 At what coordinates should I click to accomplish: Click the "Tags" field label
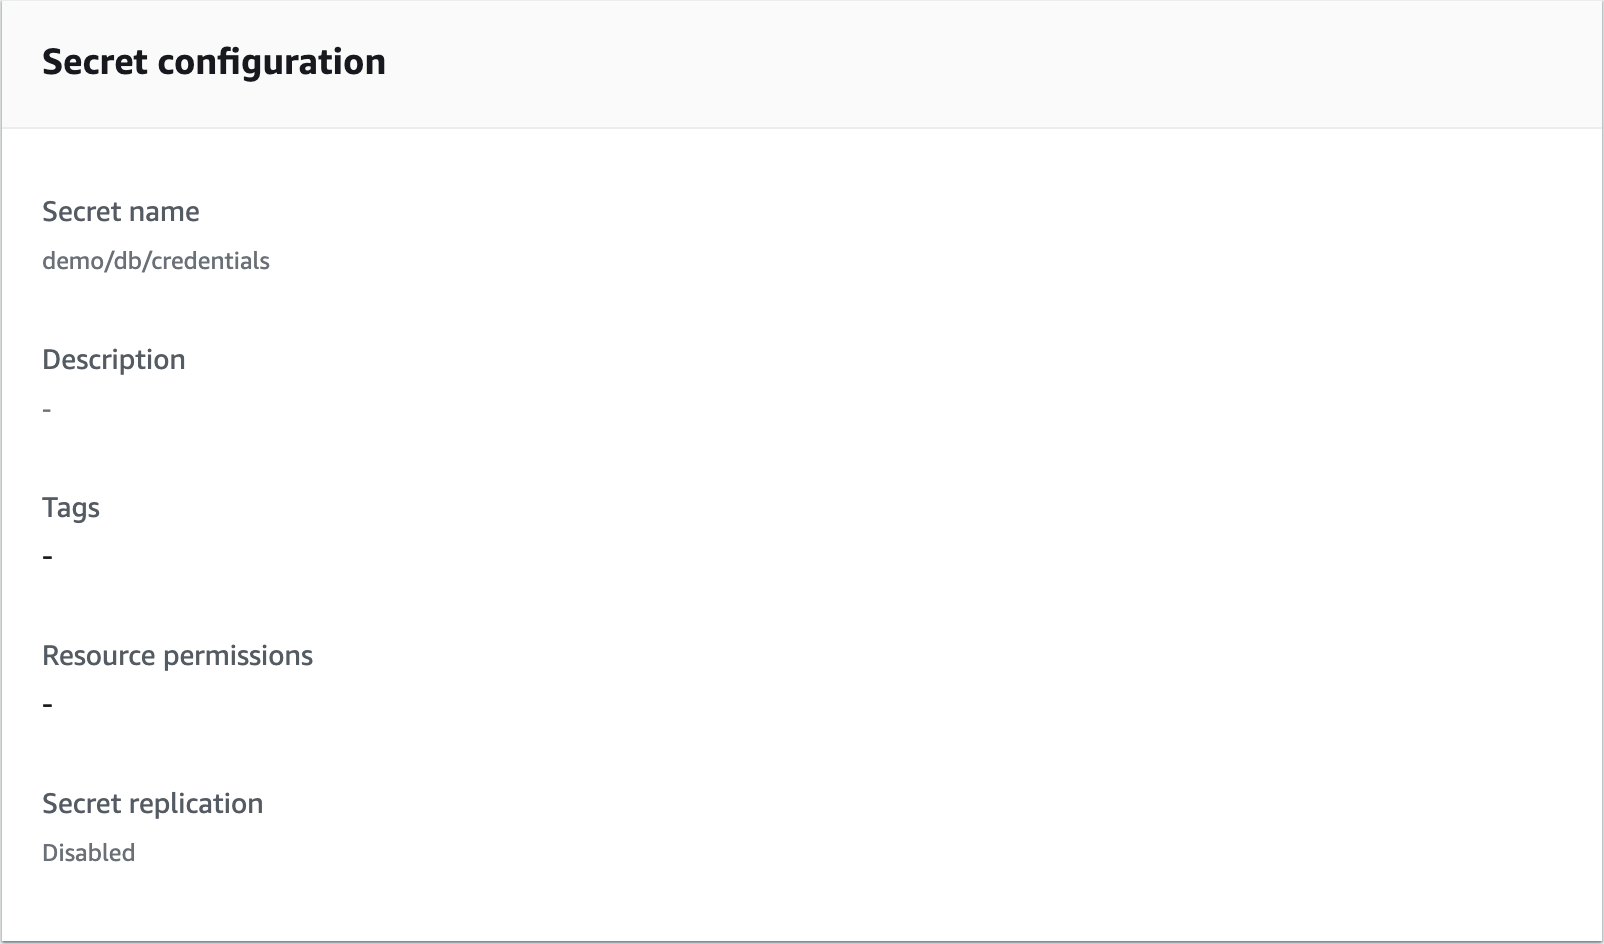(71, 508)
